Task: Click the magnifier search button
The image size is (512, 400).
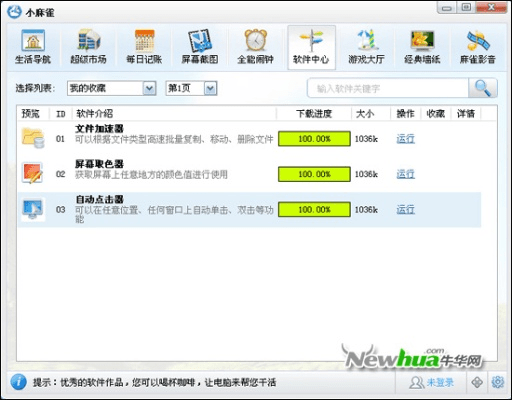Action: tap(483, 88)
